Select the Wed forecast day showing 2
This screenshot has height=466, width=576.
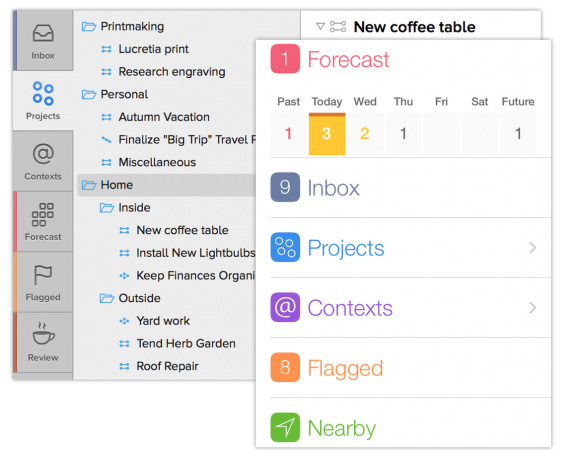pyautogui.click(x=365, y=134)
